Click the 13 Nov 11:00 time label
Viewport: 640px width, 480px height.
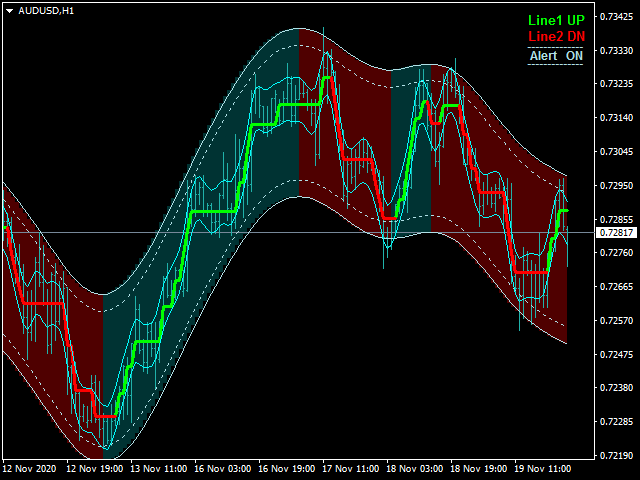[158, 469]
